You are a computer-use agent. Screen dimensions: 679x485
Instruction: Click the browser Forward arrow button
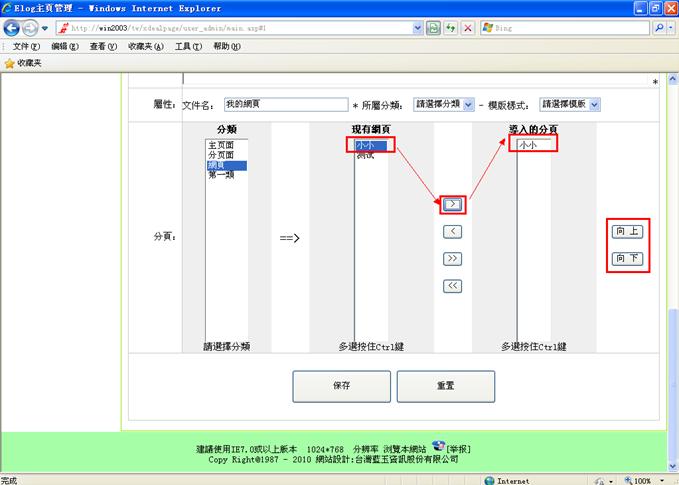[31, 28]
